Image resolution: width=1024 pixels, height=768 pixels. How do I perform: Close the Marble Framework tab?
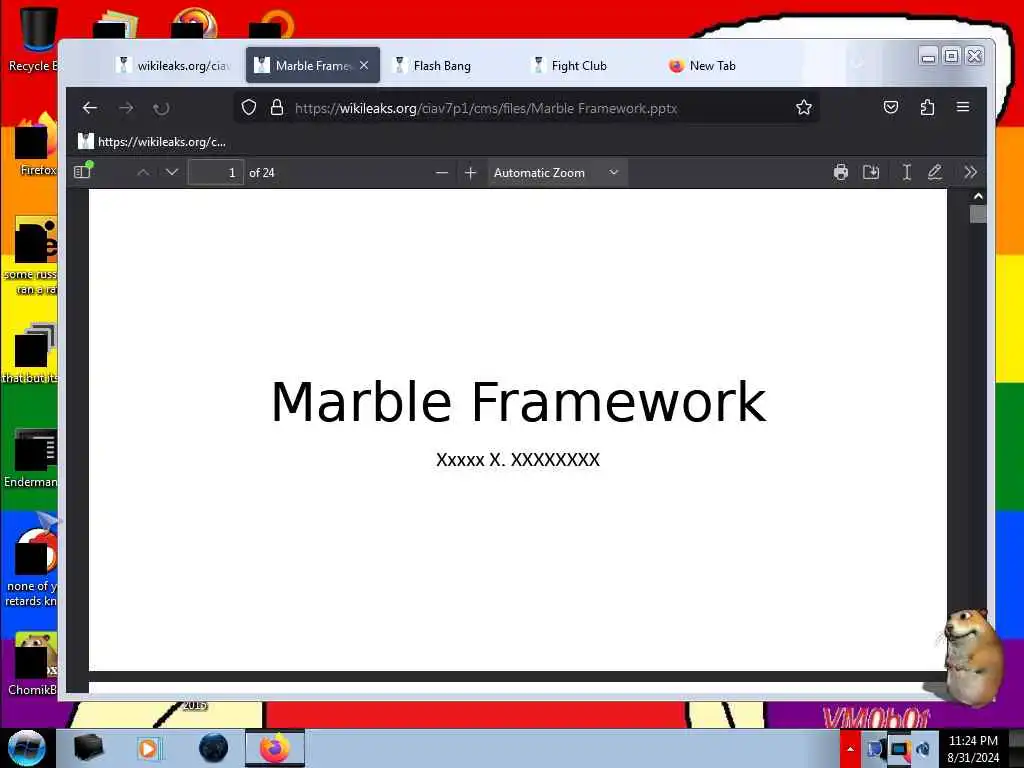coord(364,65)
